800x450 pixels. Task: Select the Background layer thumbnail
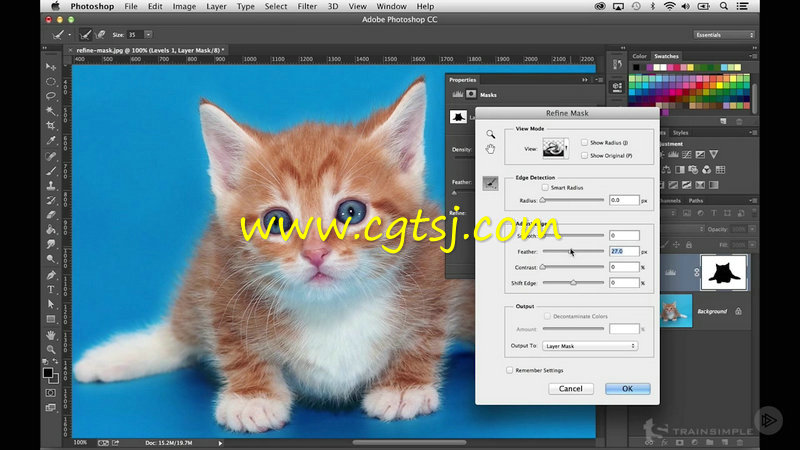tap(676, 311)
